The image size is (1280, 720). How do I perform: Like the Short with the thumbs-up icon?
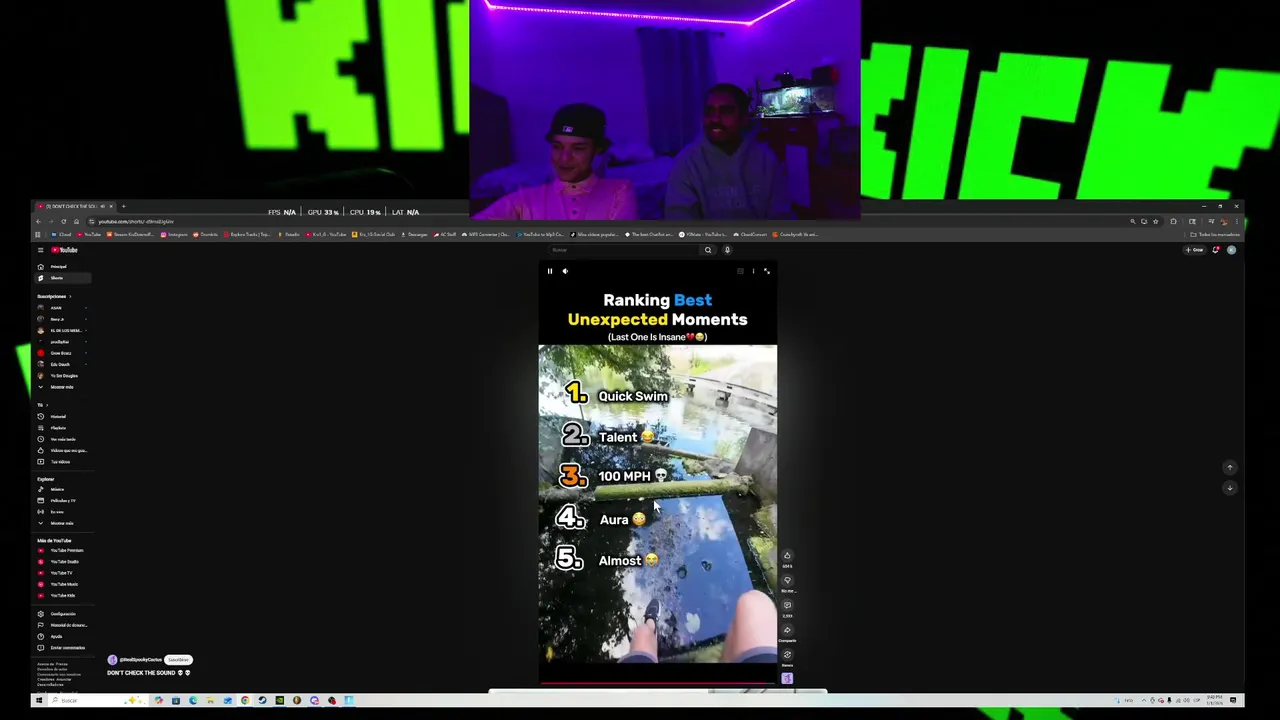click(787, 556)
